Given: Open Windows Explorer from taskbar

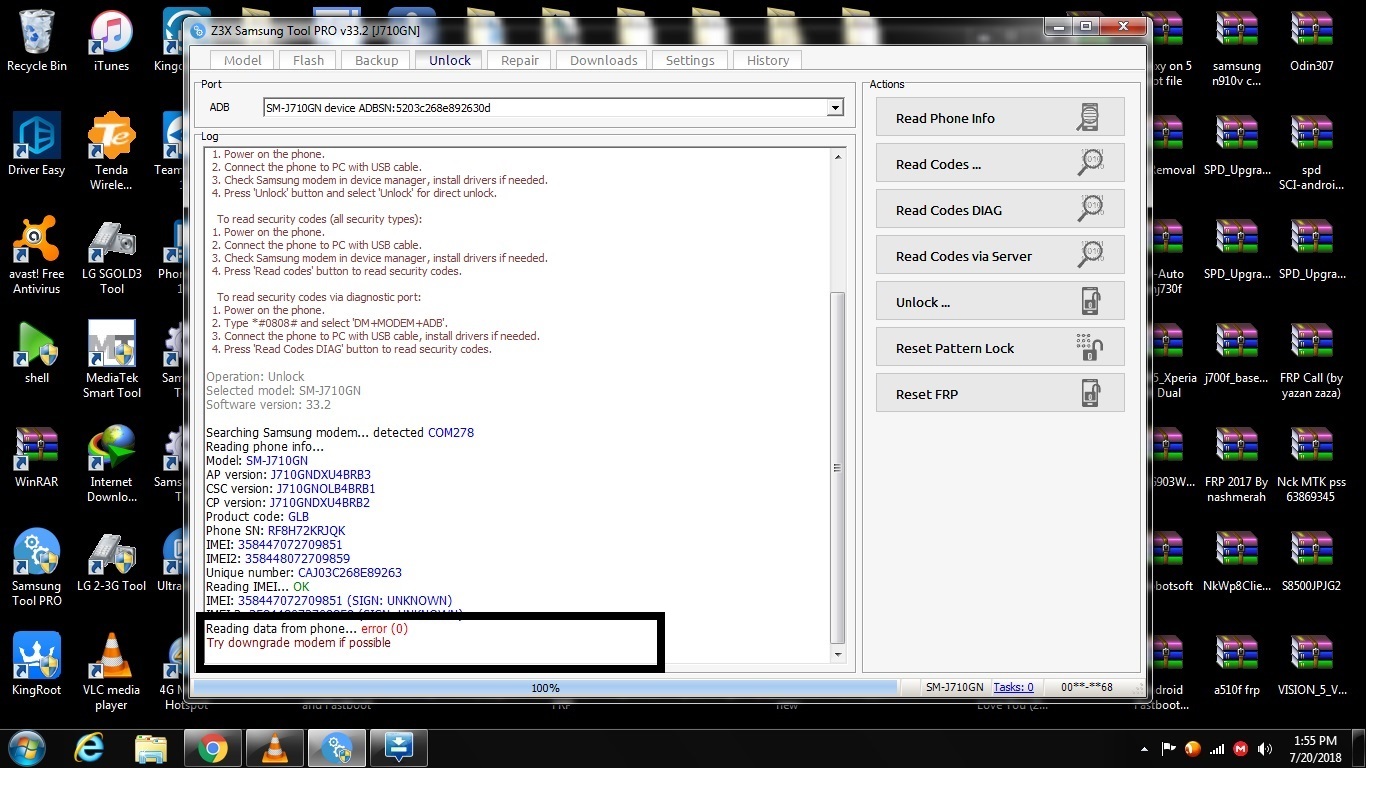Looking at the screenshot, I should pyautogui.click(x=150, y=748).
